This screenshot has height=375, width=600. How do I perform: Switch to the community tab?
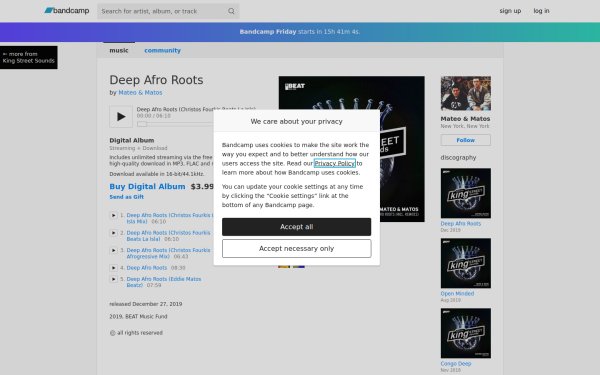[162, 50]
